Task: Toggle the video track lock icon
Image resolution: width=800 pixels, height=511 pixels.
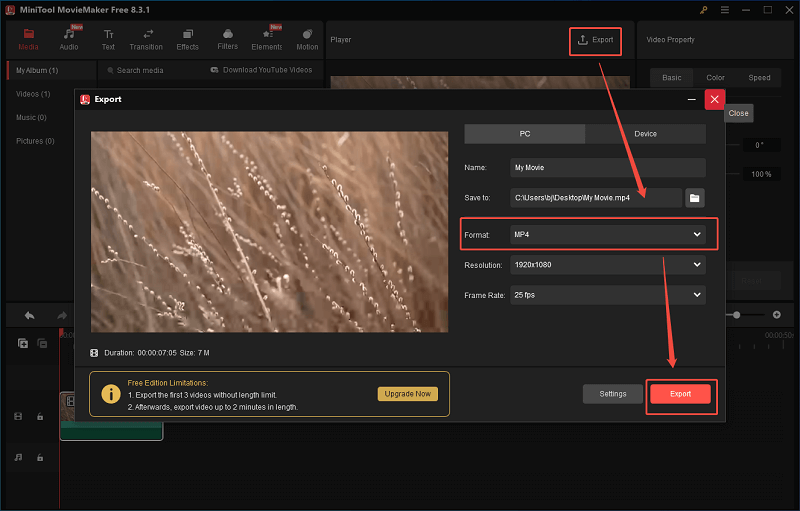Action: coord(40,416)
